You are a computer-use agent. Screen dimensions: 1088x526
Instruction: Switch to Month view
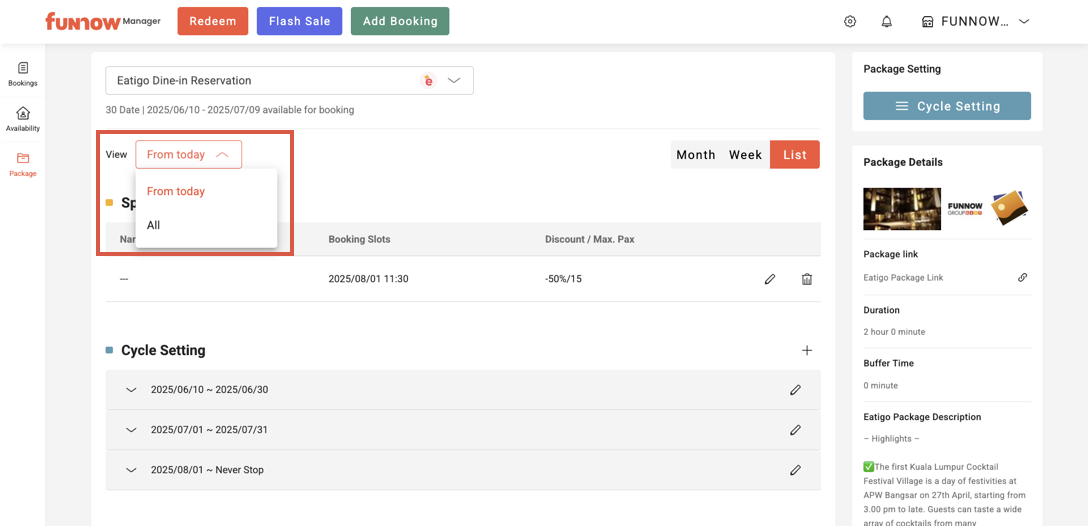(x=695, y=155)
